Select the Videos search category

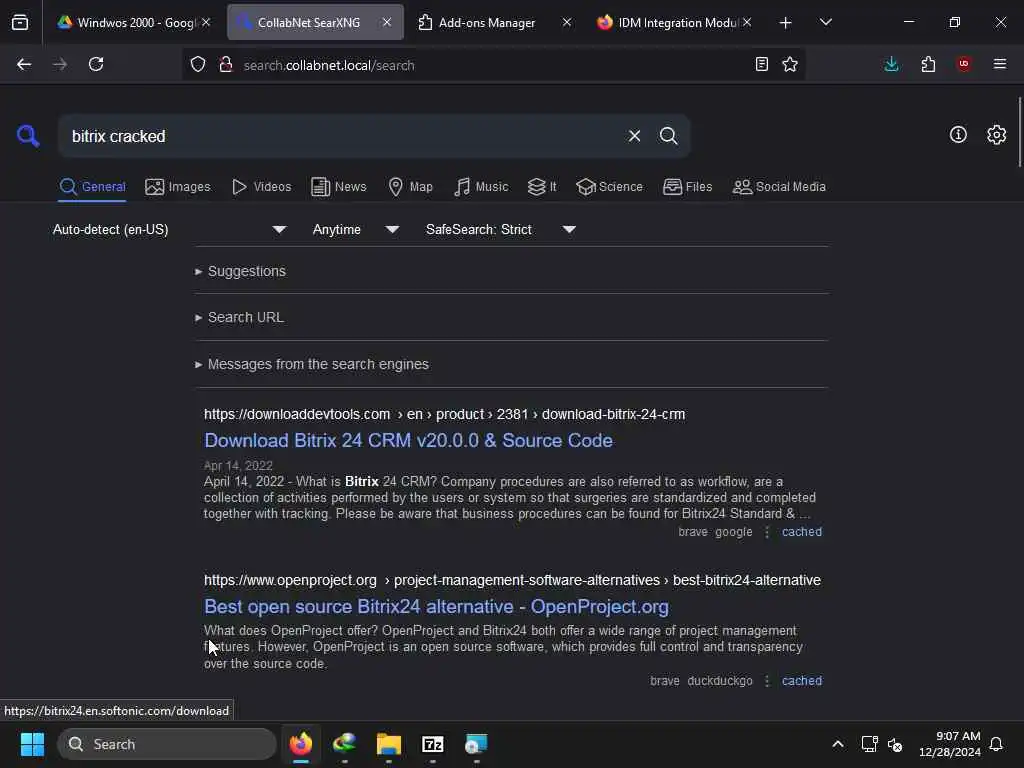(x=261, y=187)
